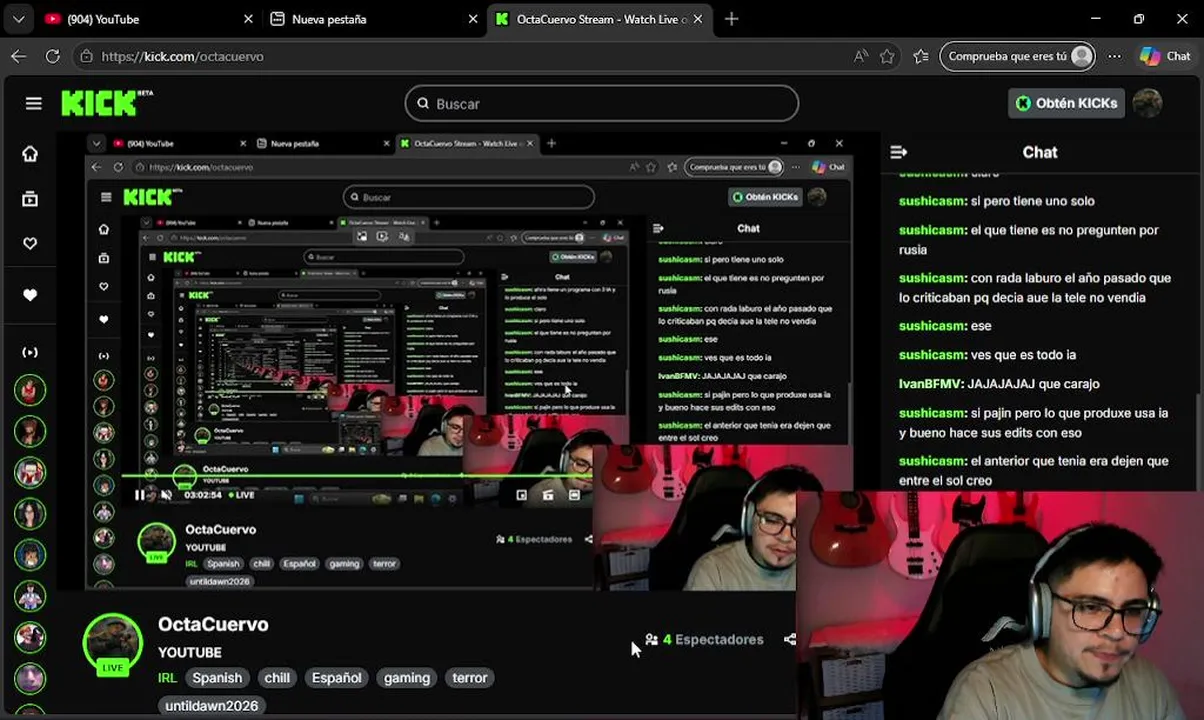Click the 03:02:54 timestamp in streamed player
Viewport: 1204px width, 720px height.
pos(203,495)
